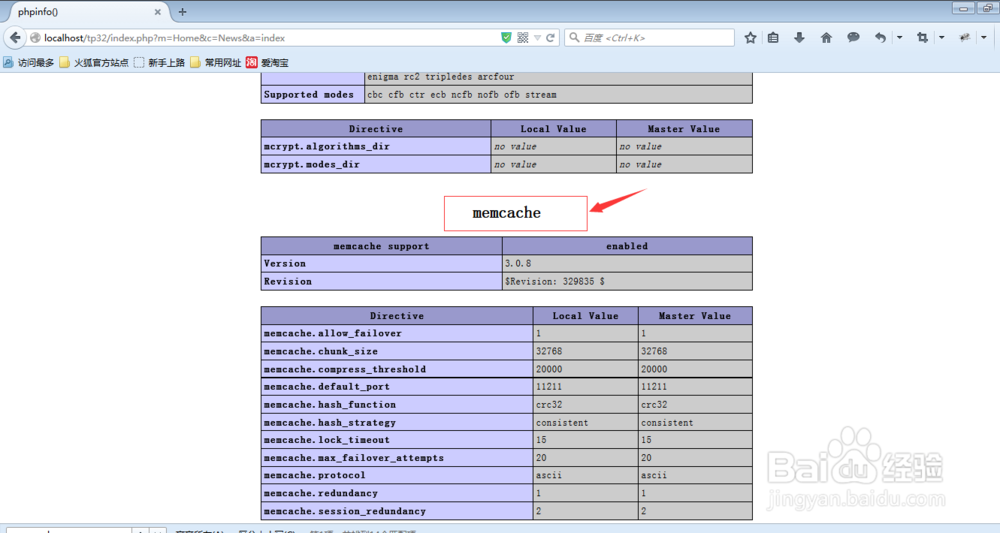This screenshot has height=533, width=1000.
Task: Reload the phpinfo page
Action: point(550,38)
